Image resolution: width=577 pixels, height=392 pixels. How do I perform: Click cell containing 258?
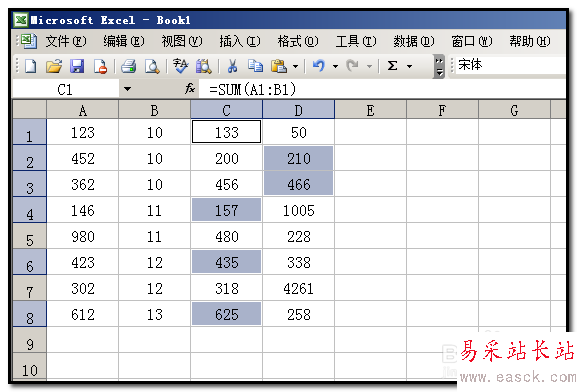pos(298,314)
